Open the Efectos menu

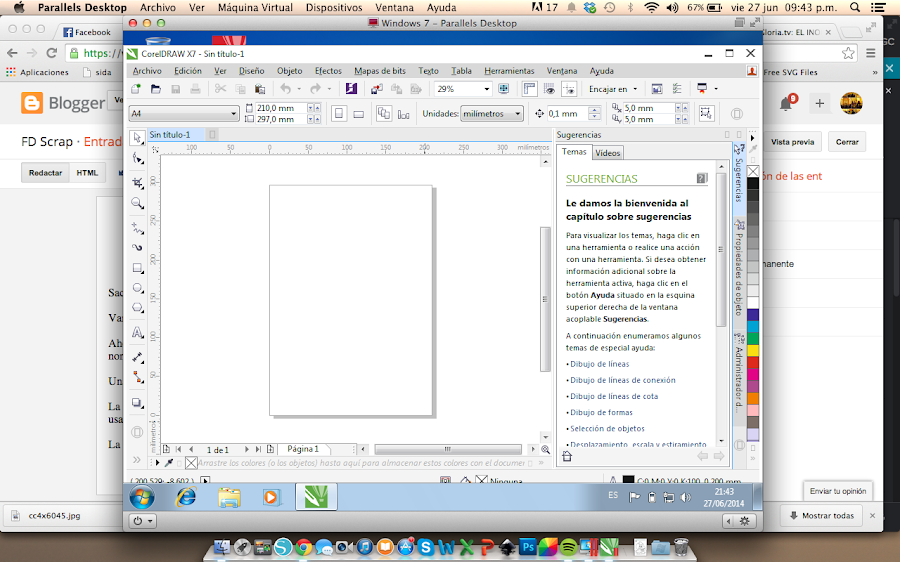pos(328,71)
